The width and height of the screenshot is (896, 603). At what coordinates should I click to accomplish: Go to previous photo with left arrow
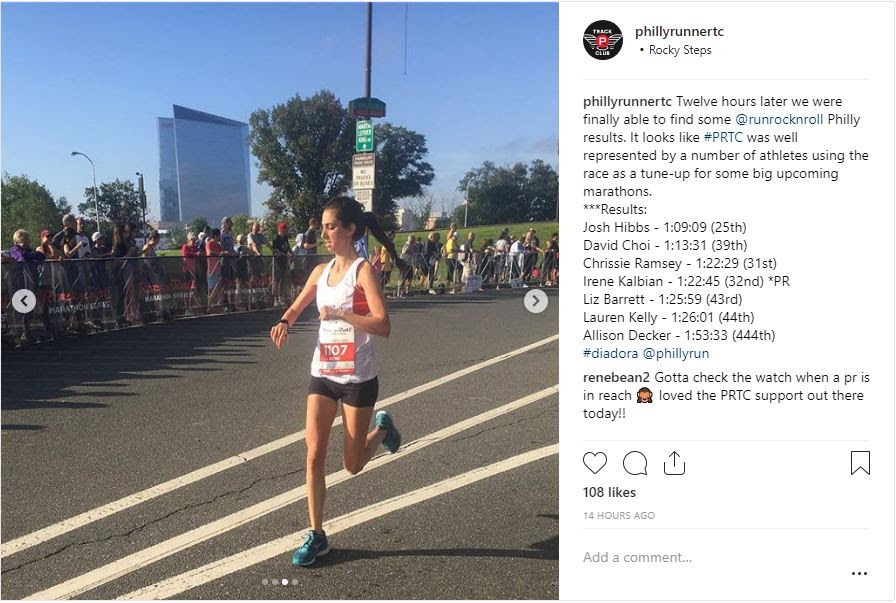[24, 301]
